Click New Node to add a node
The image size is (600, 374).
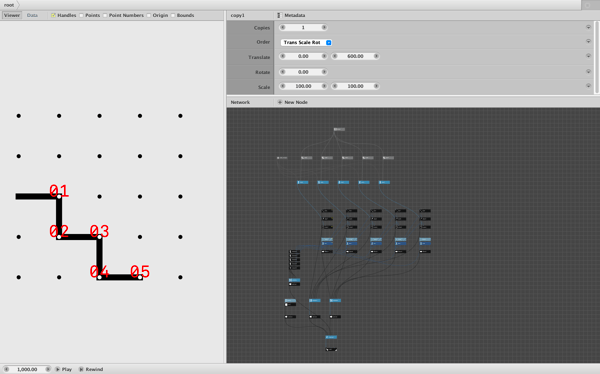(x=293, y=102)
